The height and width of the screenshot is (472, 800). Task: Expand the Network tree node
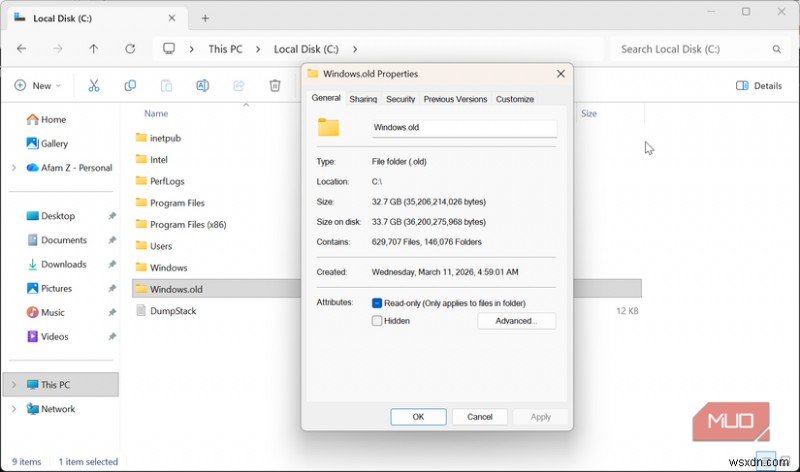coord(14,409)
